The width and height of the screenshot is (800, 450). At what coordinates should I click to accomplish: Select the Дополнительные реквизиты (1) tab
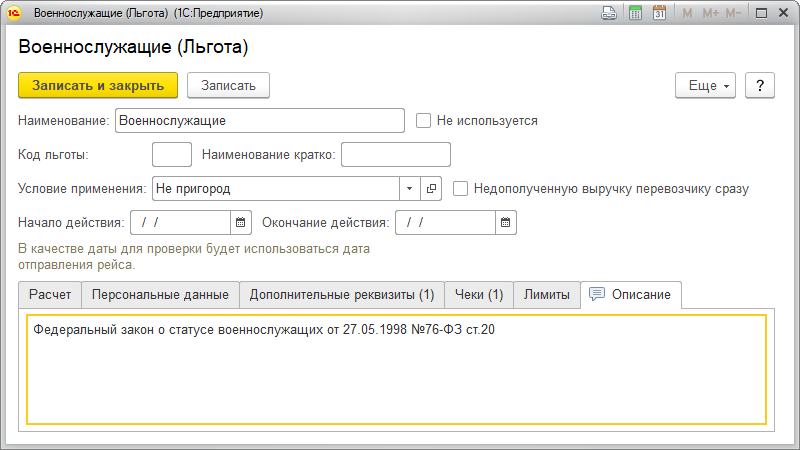pos(341,295)
